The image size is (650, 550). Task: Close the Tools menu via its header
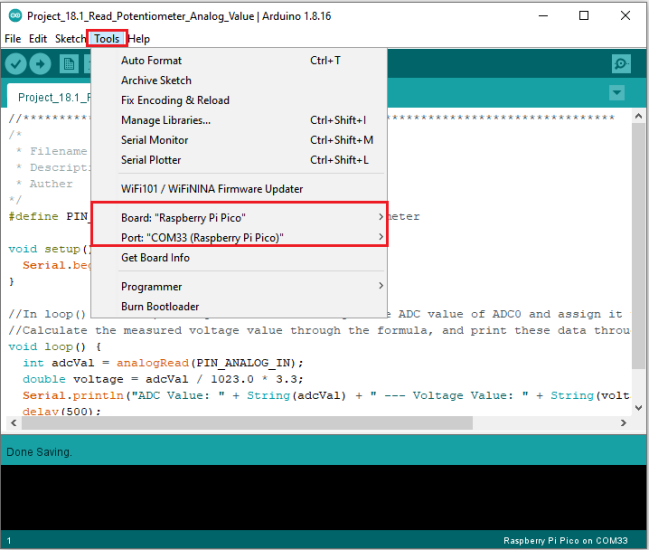tap(107, 39)
